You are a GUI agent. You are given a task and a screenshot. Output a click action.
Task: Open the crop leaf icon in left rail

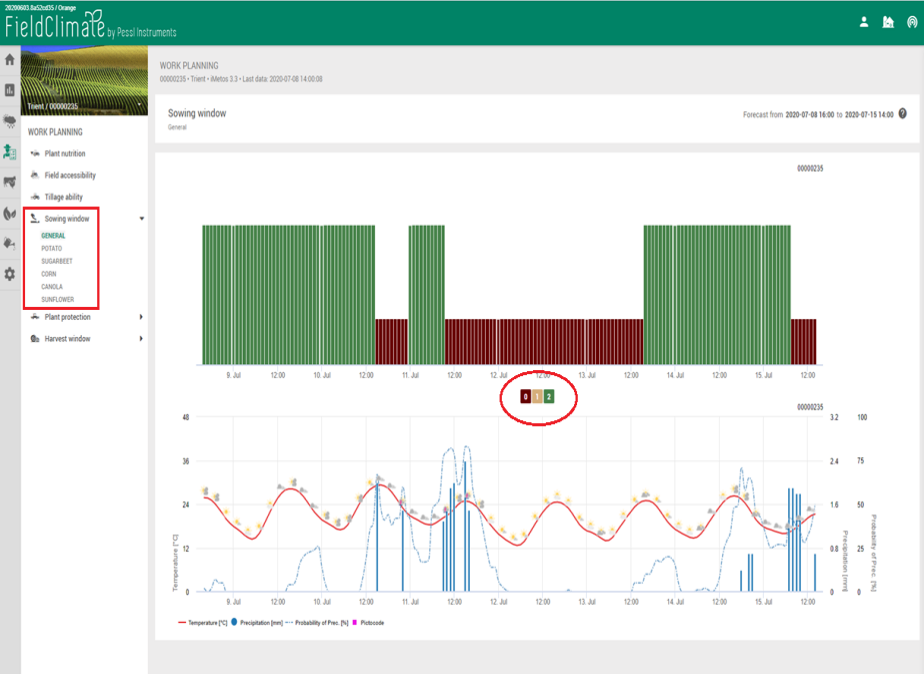coord(10,213)
